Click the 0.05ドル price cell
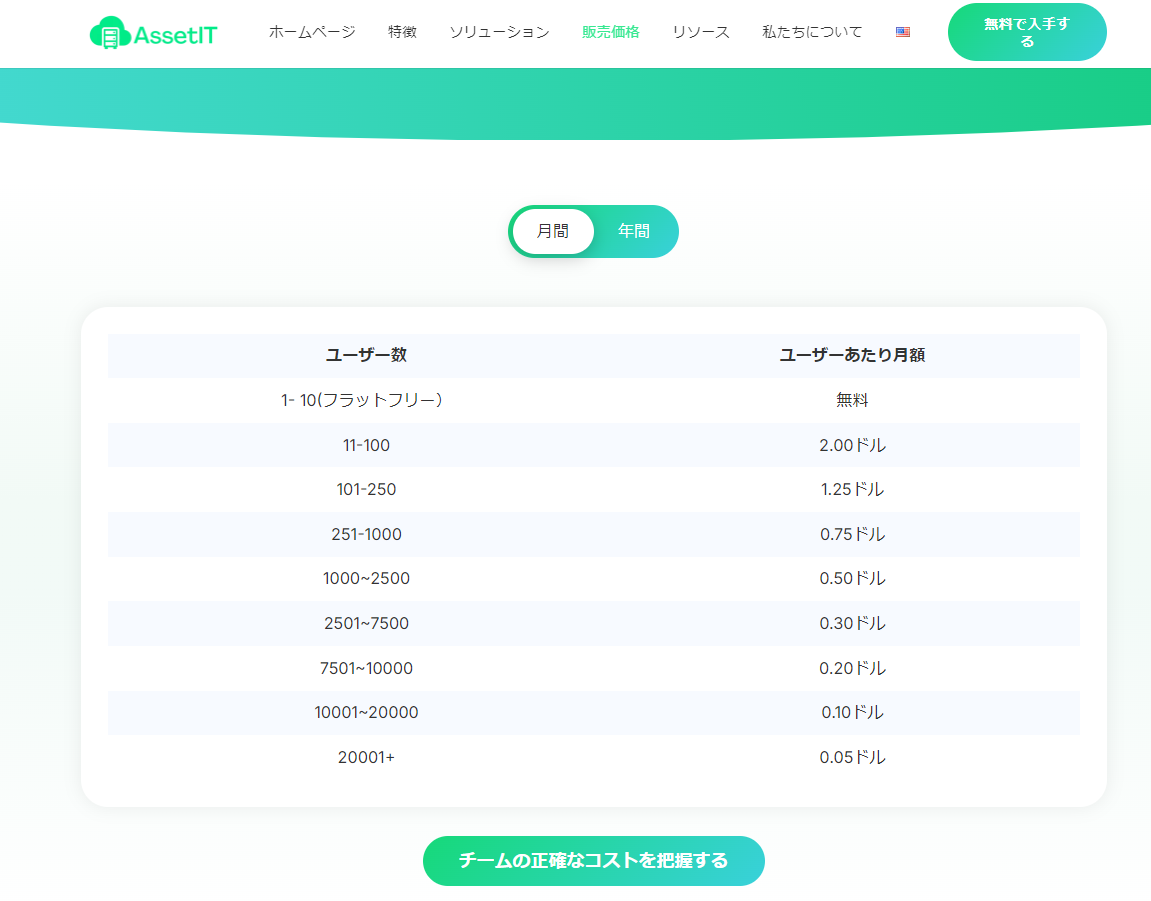The height and width of the screenshot is (901, 1151). click(x=852, y=757)
